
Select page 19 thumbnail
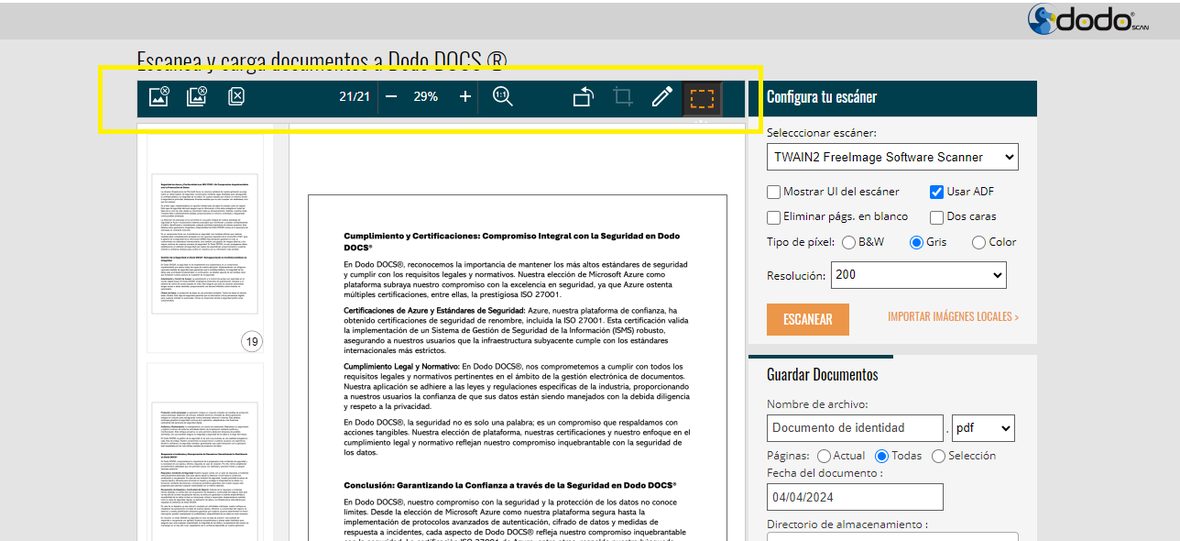pyautogui.click(x=205, y=243)
